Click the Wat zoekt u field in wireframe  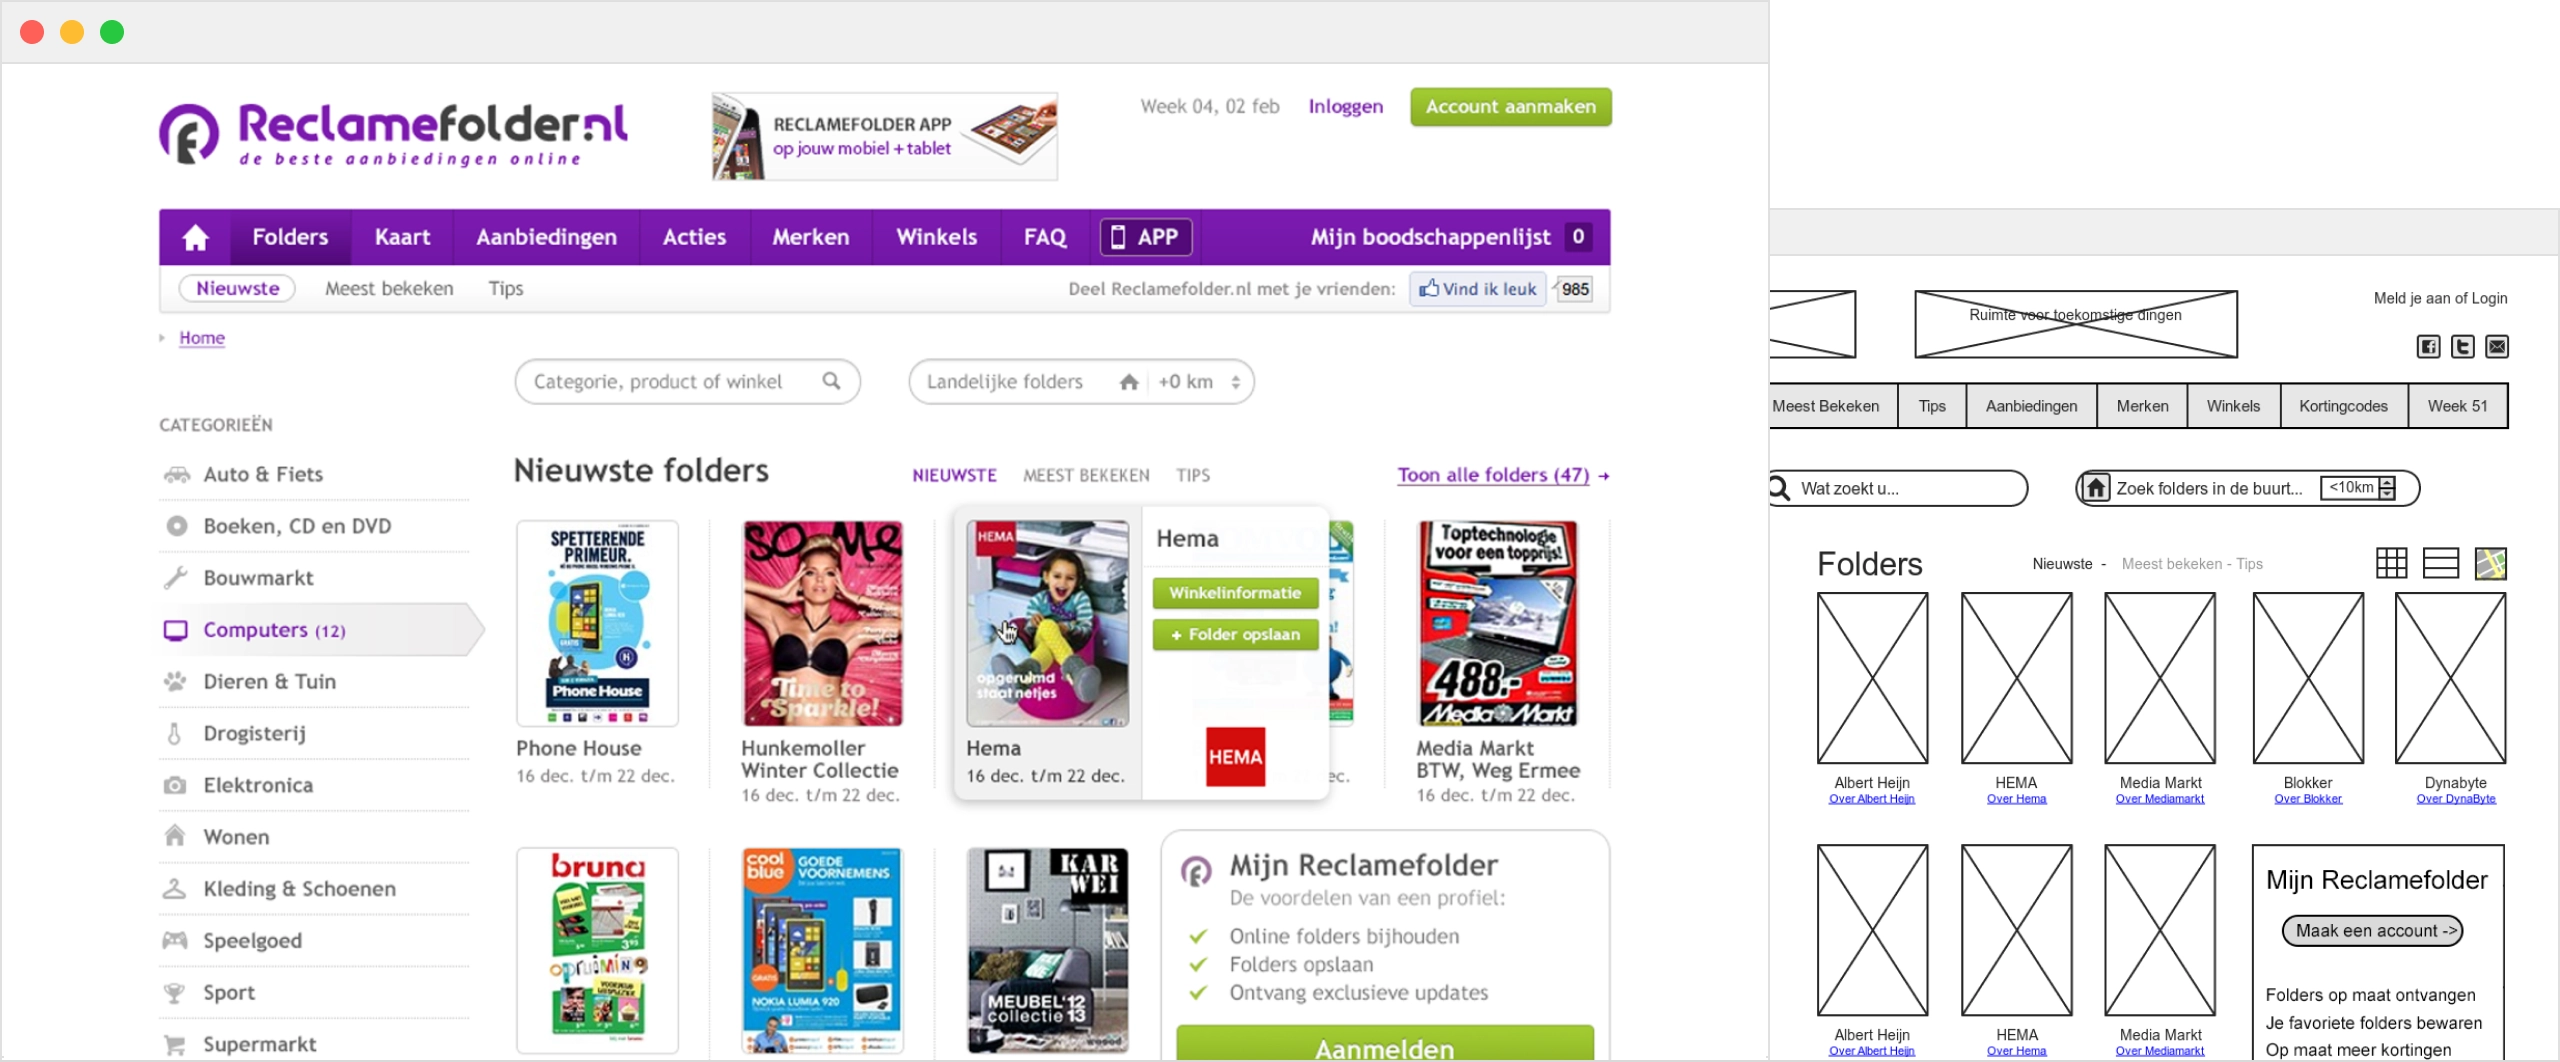click(1899, 488)
